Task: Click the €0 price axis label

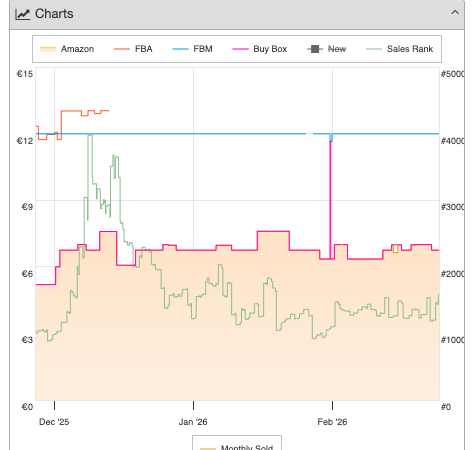Action: (x=27, y=407)
